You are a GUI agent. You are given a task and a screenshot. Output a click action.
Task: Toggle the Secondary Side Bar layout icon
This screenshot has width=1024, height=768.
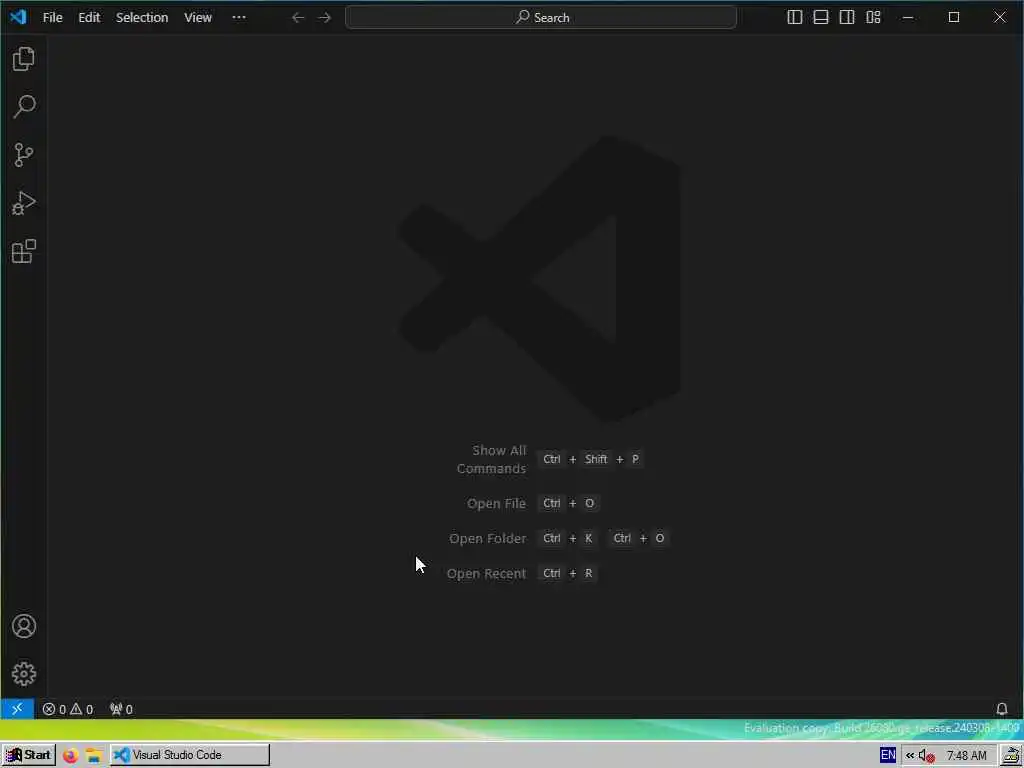click(x=847, y=18)
